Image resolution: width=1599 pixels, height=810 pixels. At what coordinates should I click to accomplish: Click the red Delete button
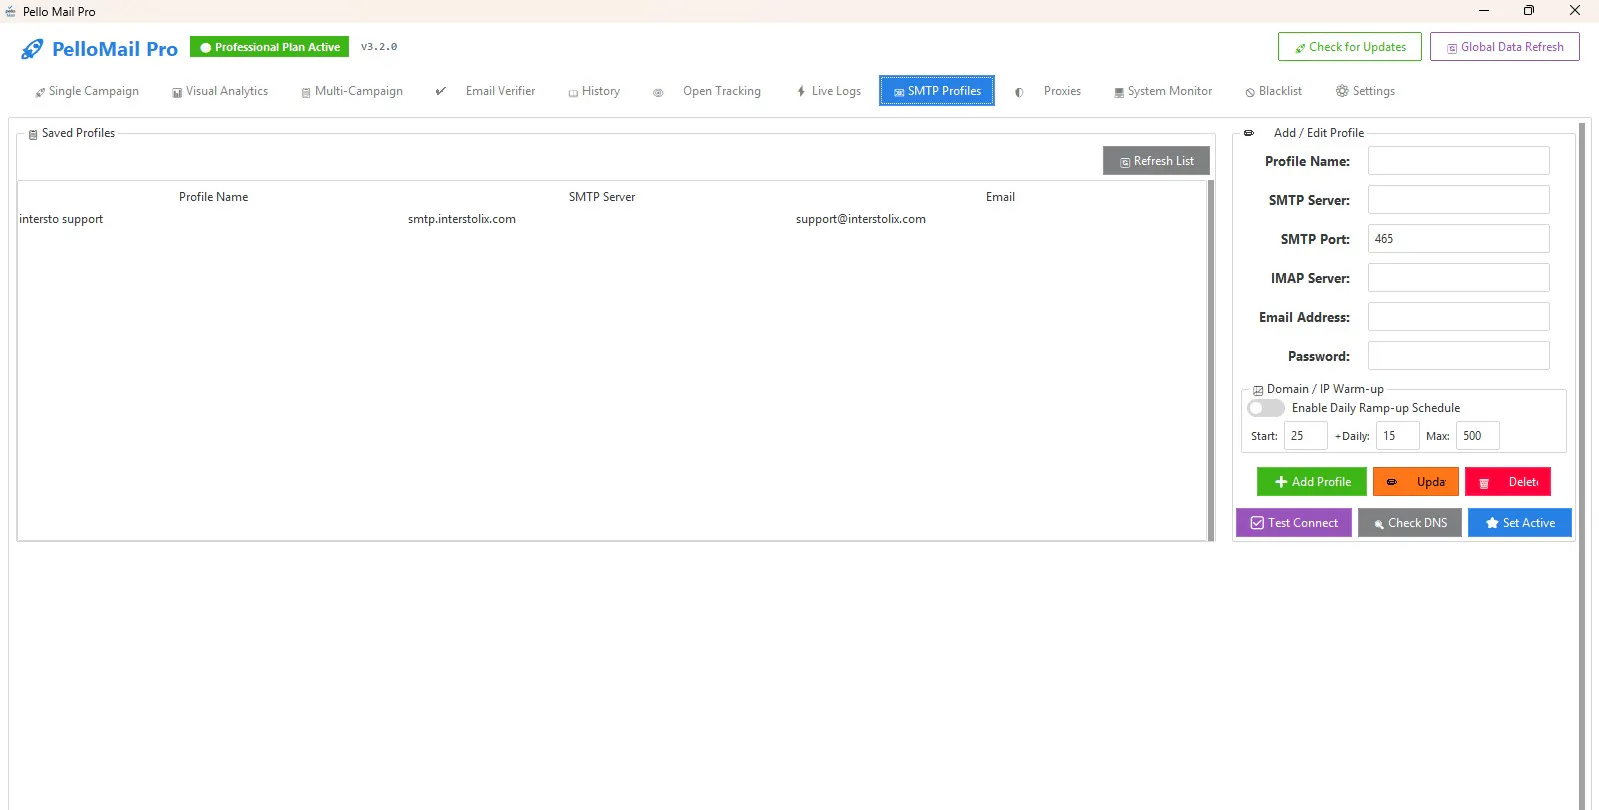tap(1508, 482)
